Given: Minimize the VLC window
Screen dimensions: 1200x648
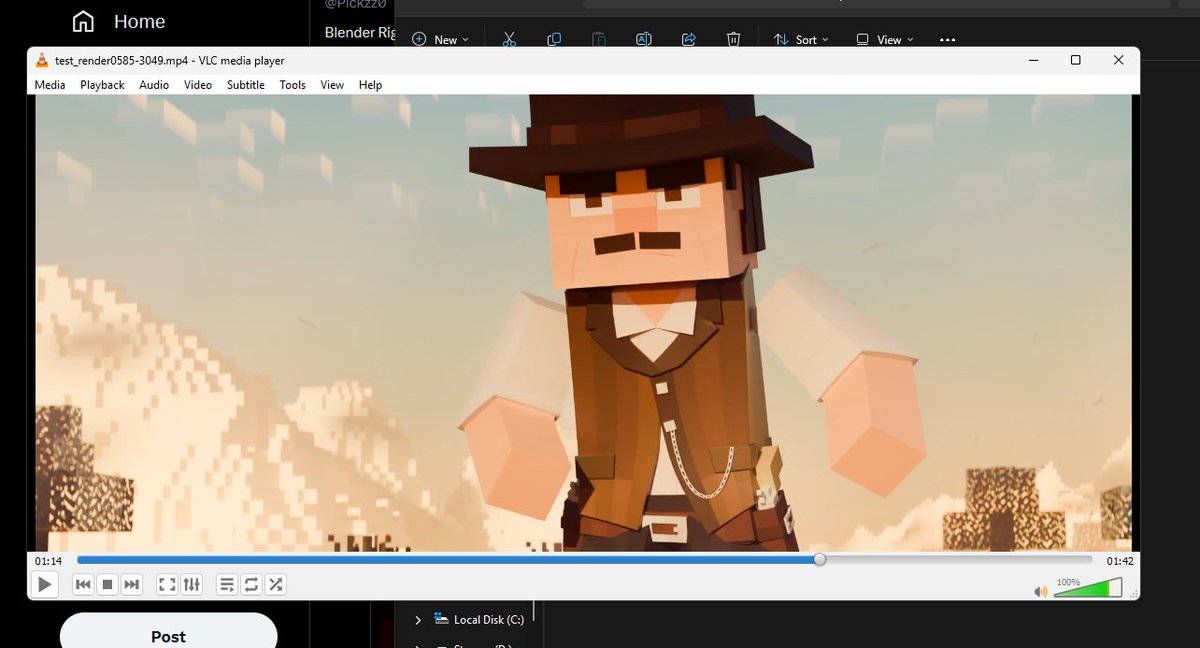Looking at the screenshot, I should [1032, 60].
